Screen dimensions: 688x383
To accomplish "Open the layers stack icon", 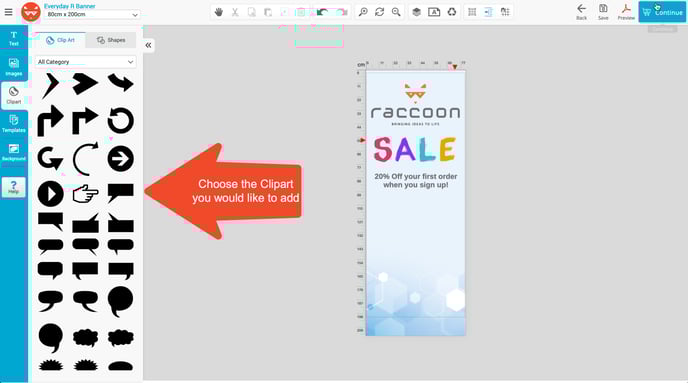I will pos(416,12).
